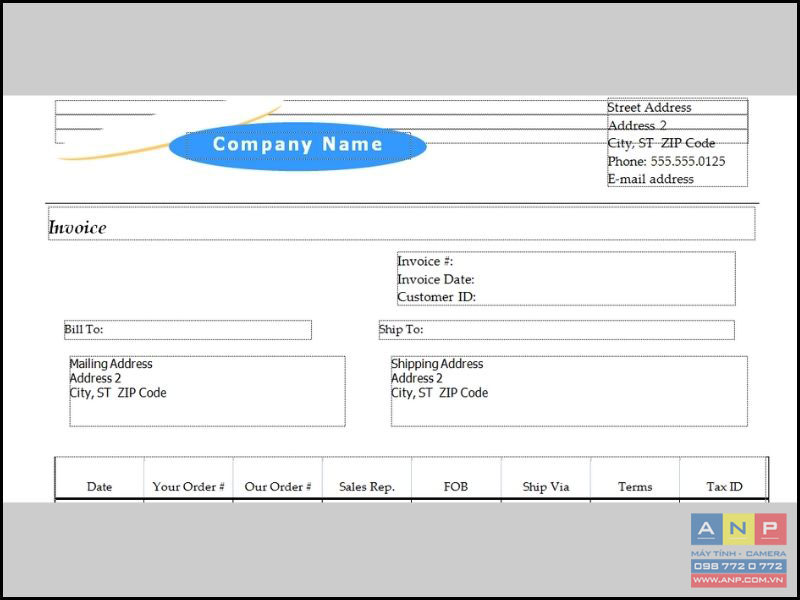Select the Date column header
The height and width of the screenshot is (600, 800).
click(x=99, y=487)
